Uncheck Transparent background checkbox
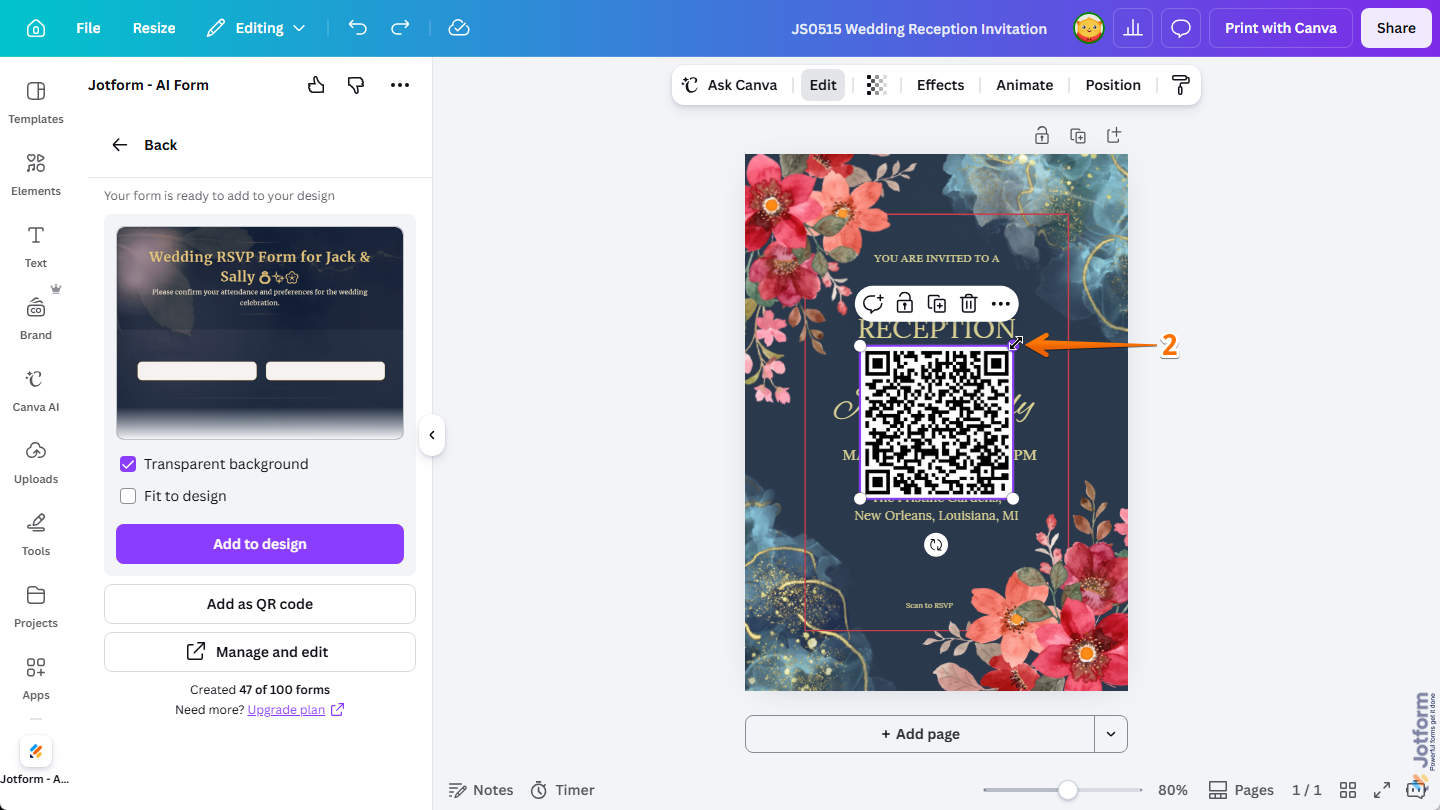Screen dimensions: 1440x810 (x=128, y=464)
